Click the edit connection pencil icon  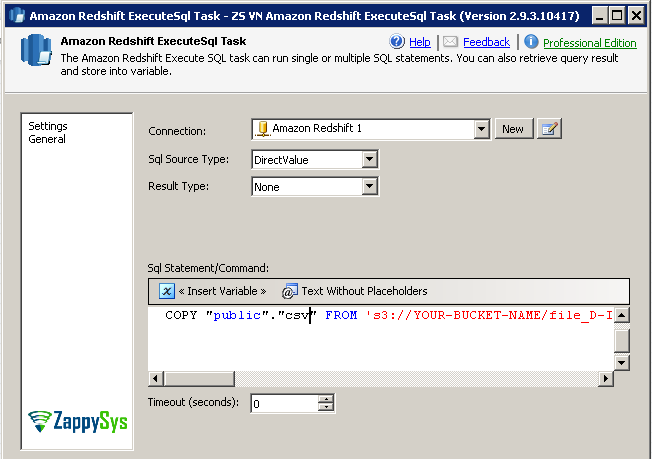click(549, 129)
